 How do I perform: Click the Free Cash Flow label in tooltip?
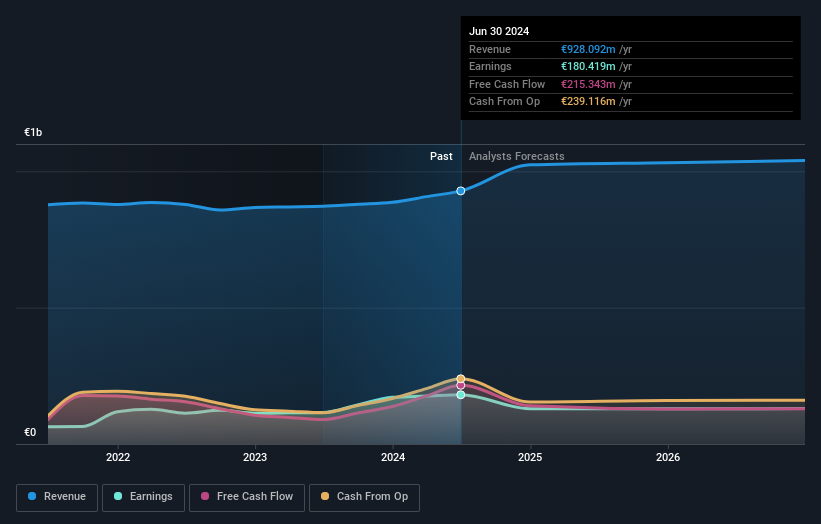pos(507,84)
